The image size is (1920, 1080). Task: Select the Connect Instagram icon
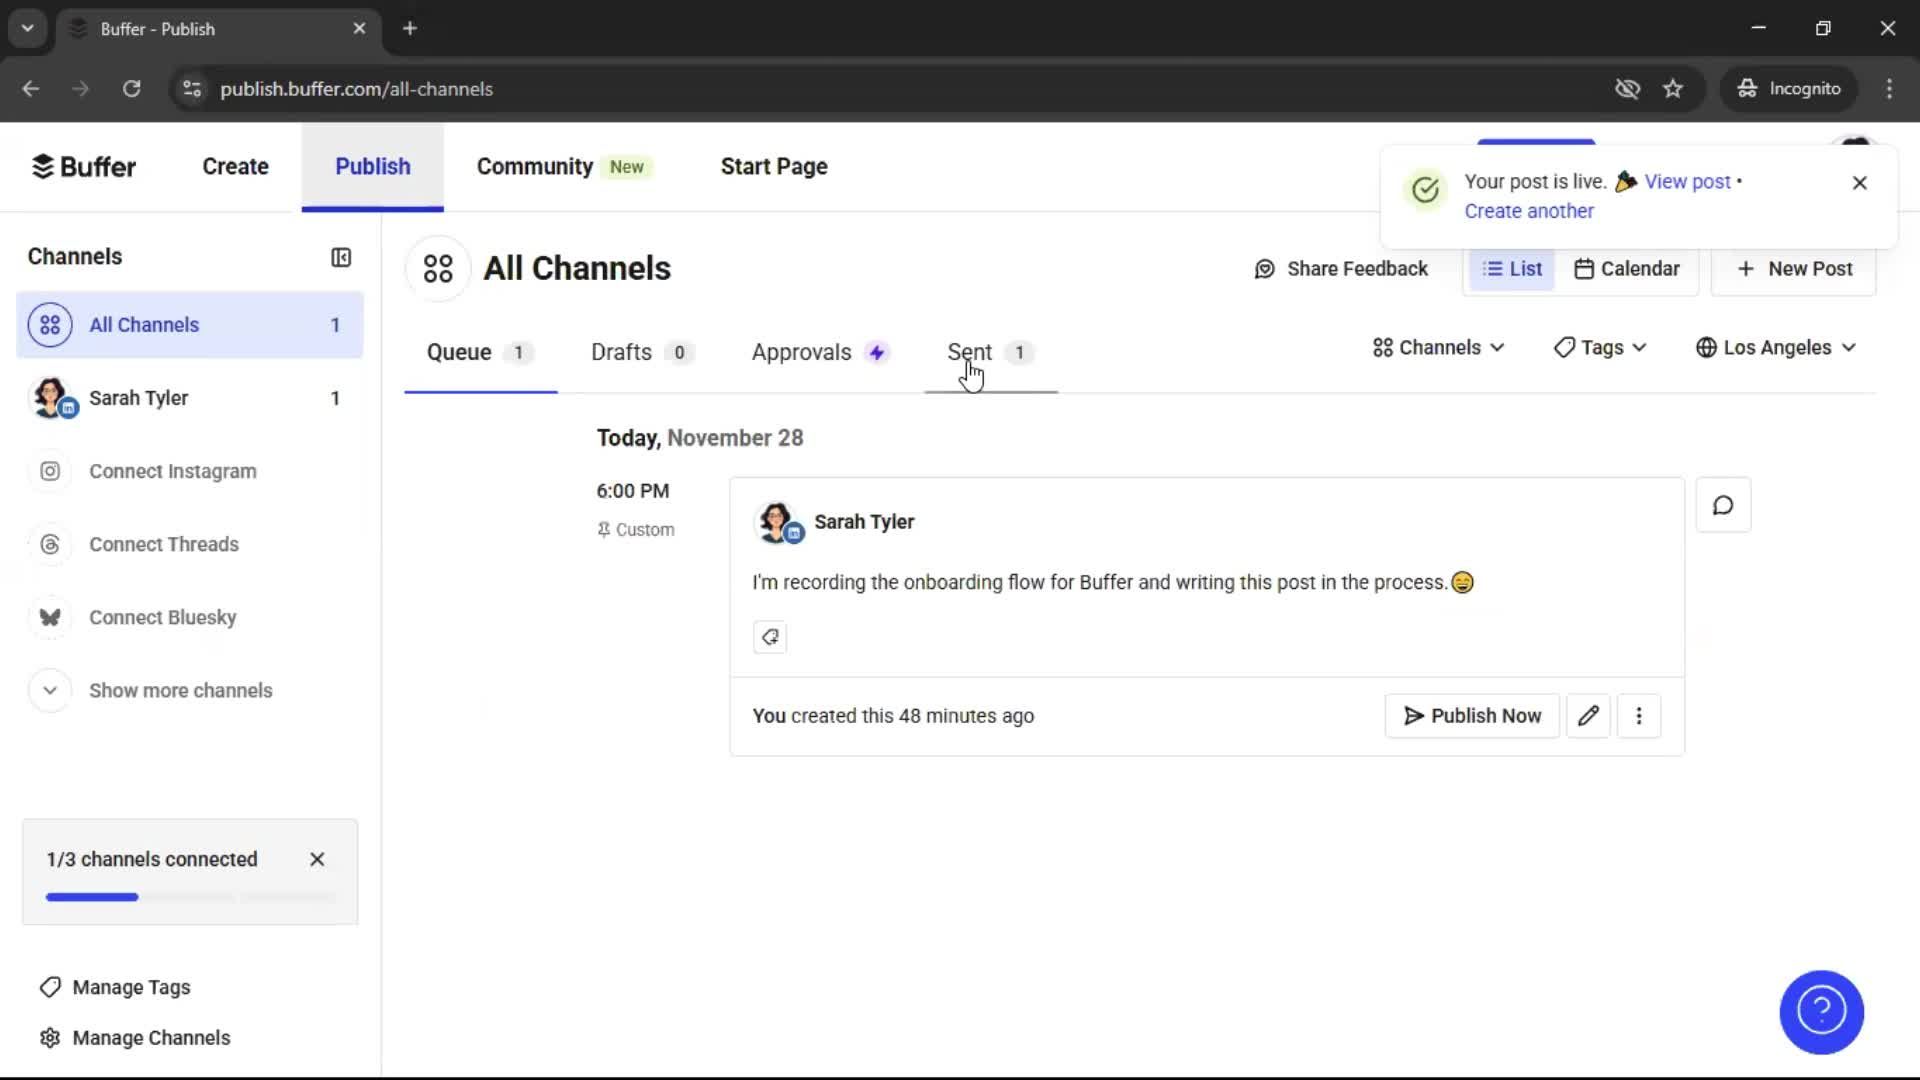[x=50, y=471]
